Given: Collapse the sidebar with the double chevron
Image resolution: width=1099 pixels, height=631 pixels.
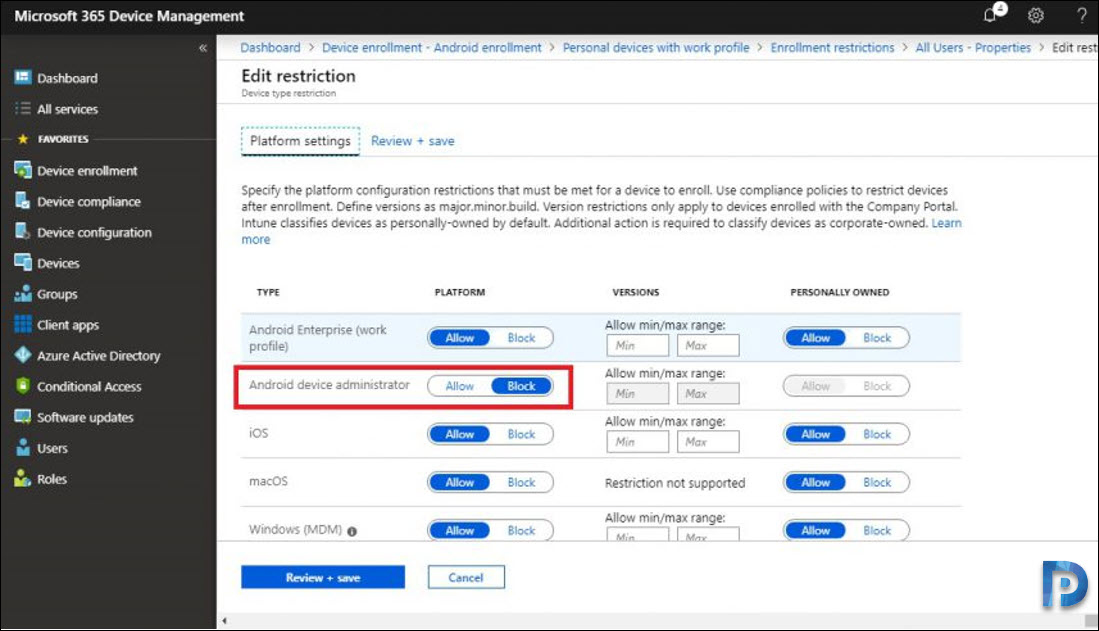Looking at the screenshot, I should (203, 48).
